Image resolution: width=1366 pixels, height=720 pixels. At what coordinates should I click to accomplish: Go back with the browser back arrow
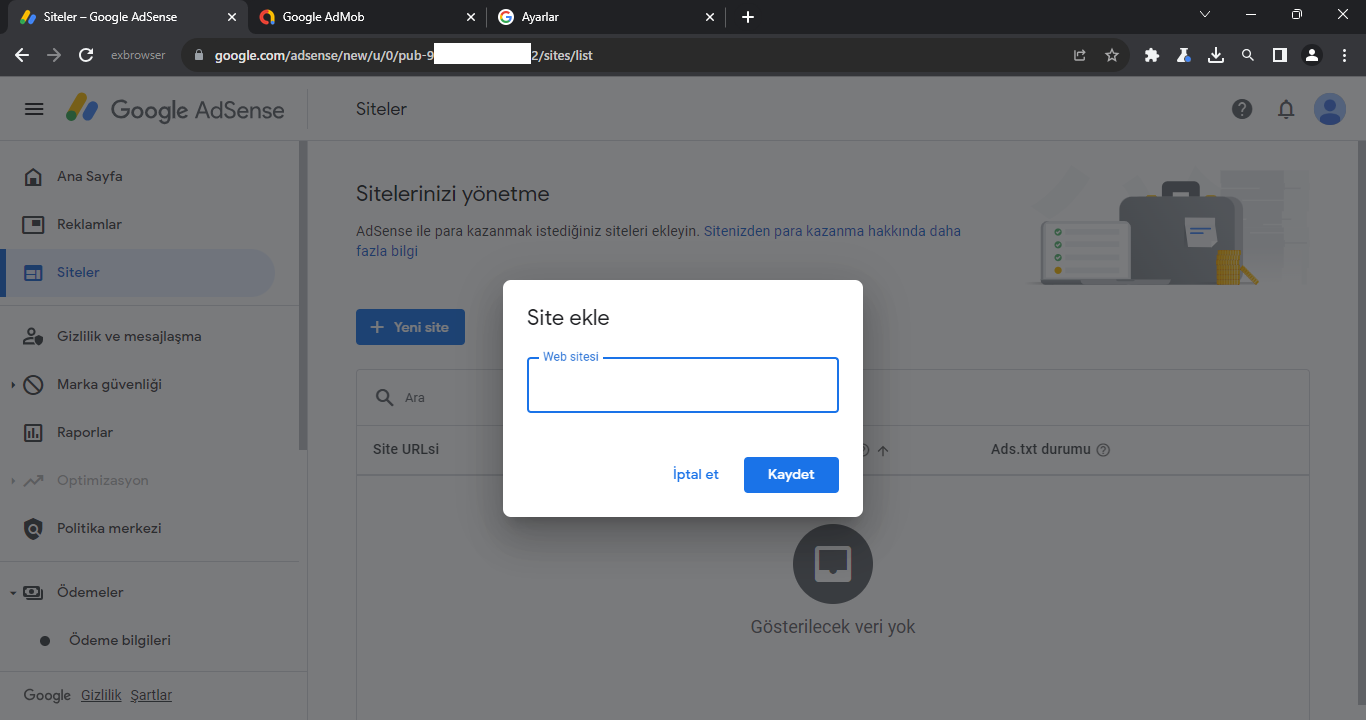pos(22,55)
